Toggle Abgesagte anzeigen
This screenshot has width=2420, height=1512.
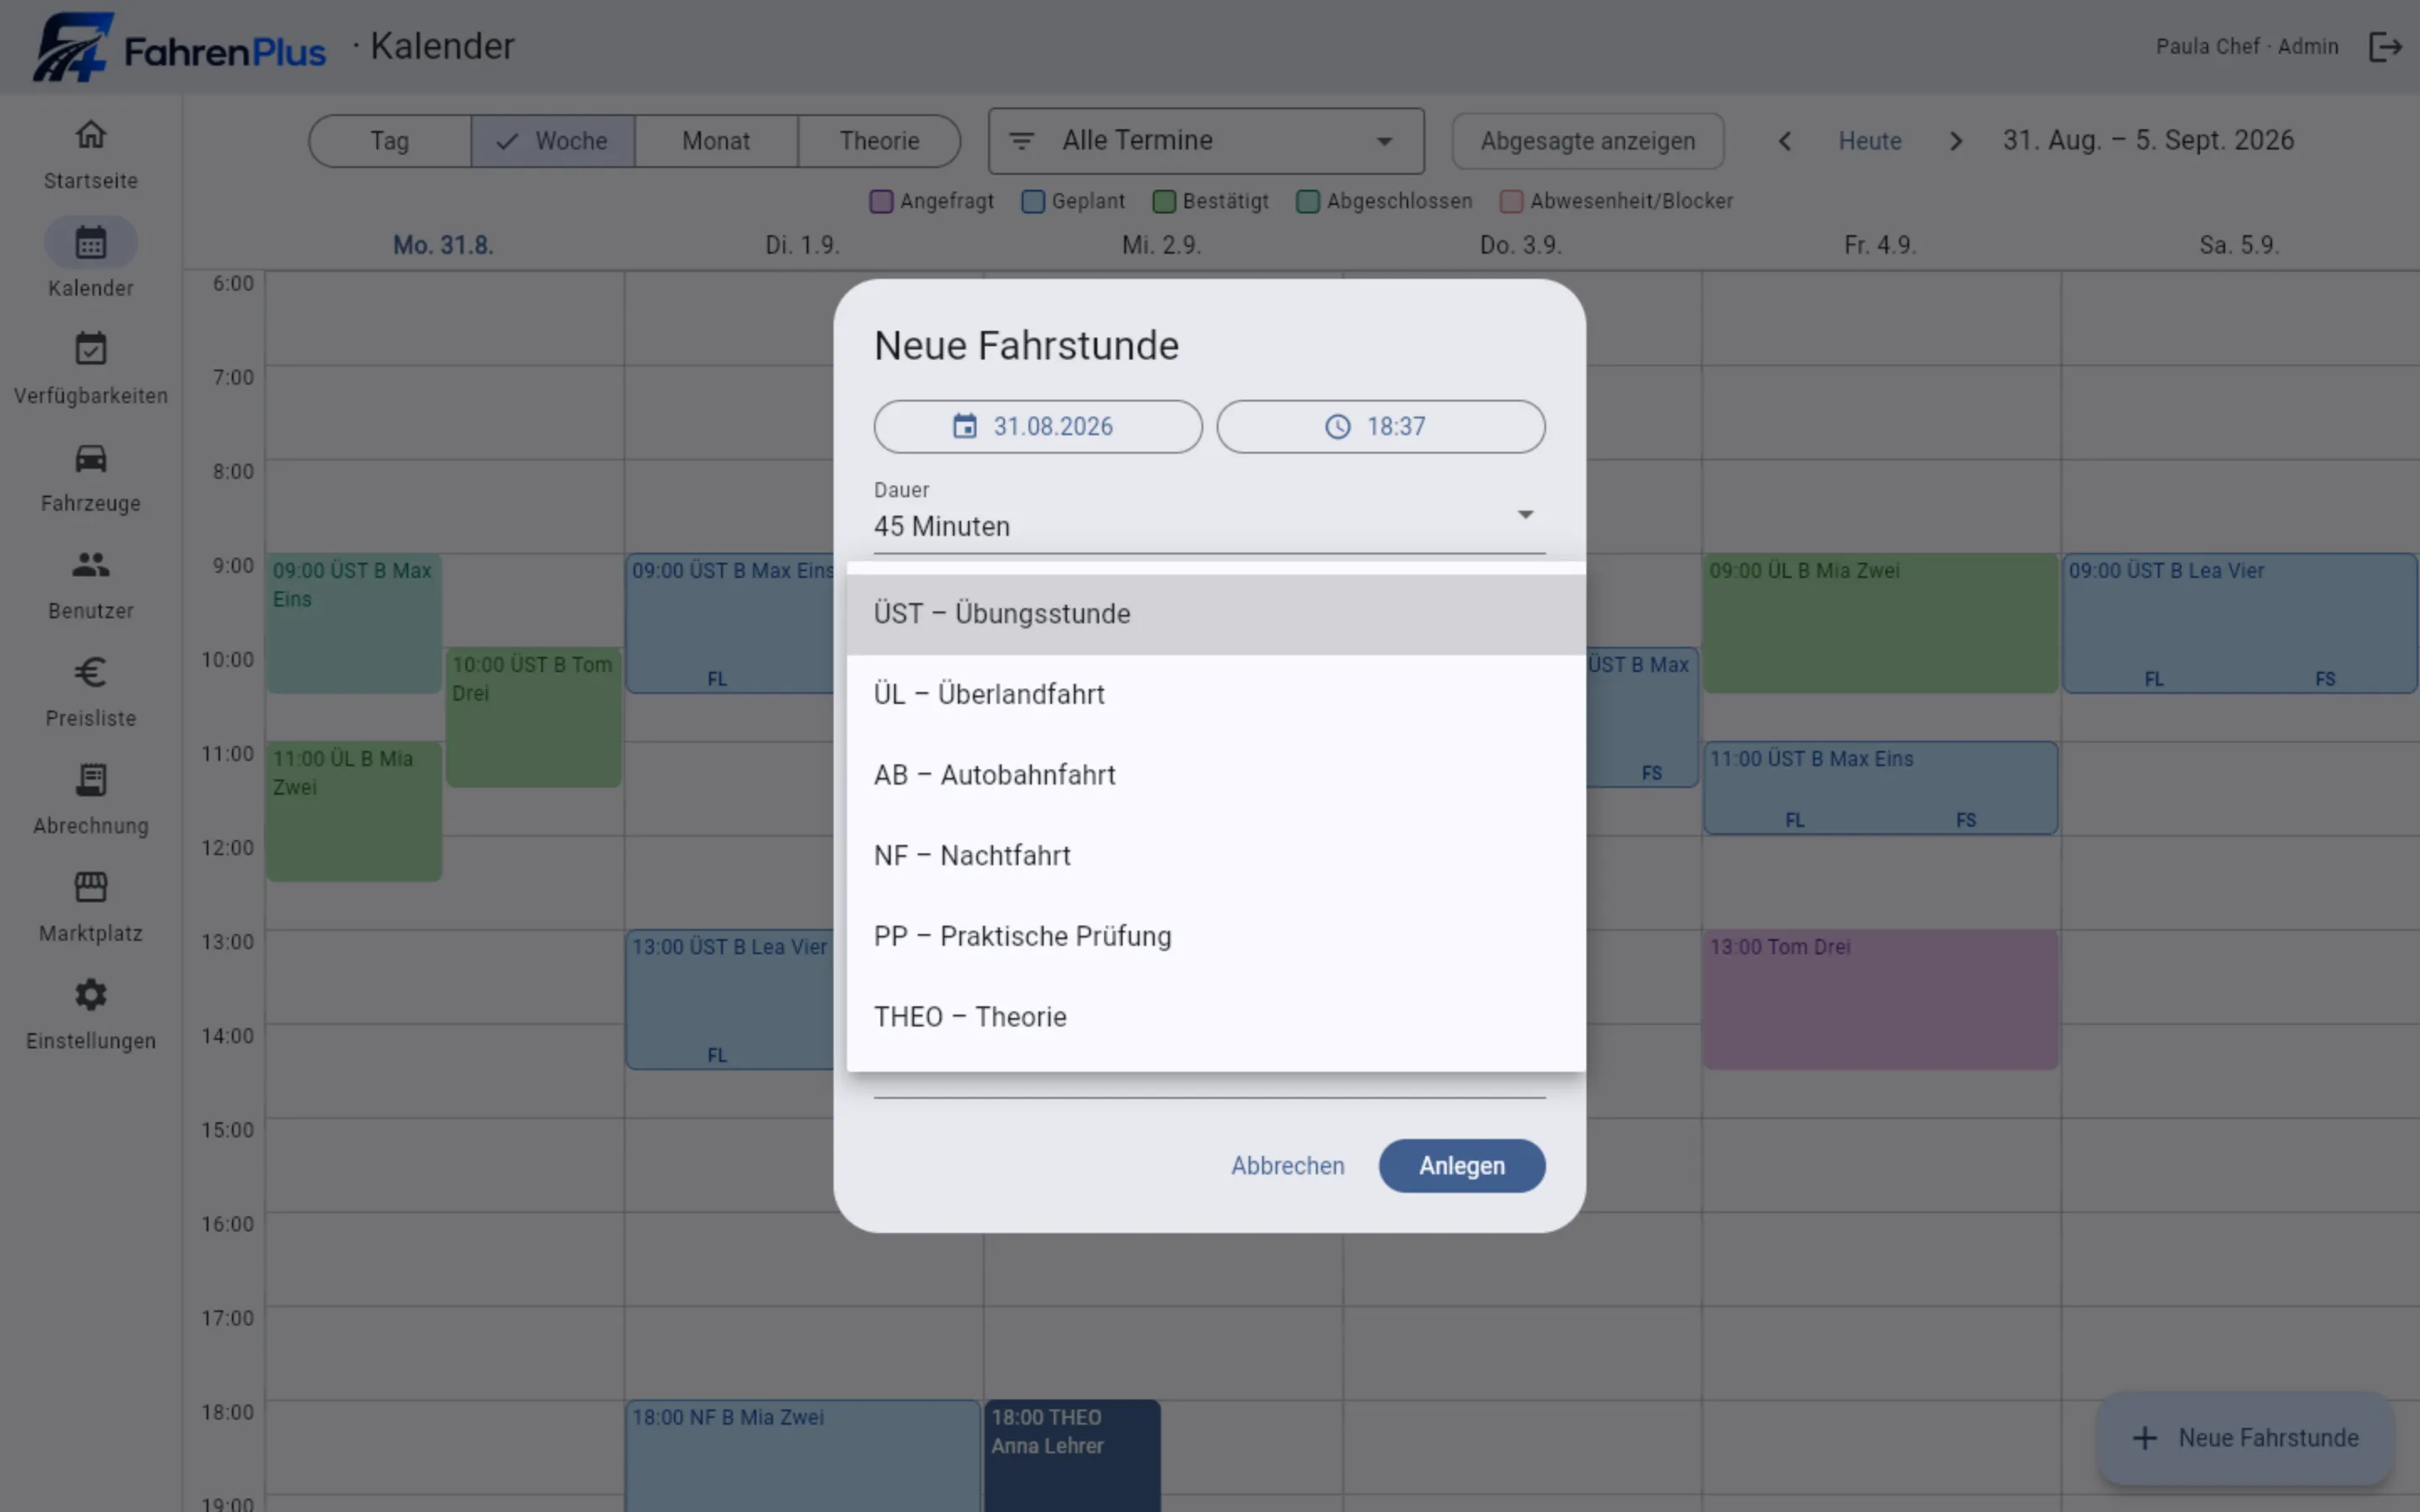coord(1588,141)
